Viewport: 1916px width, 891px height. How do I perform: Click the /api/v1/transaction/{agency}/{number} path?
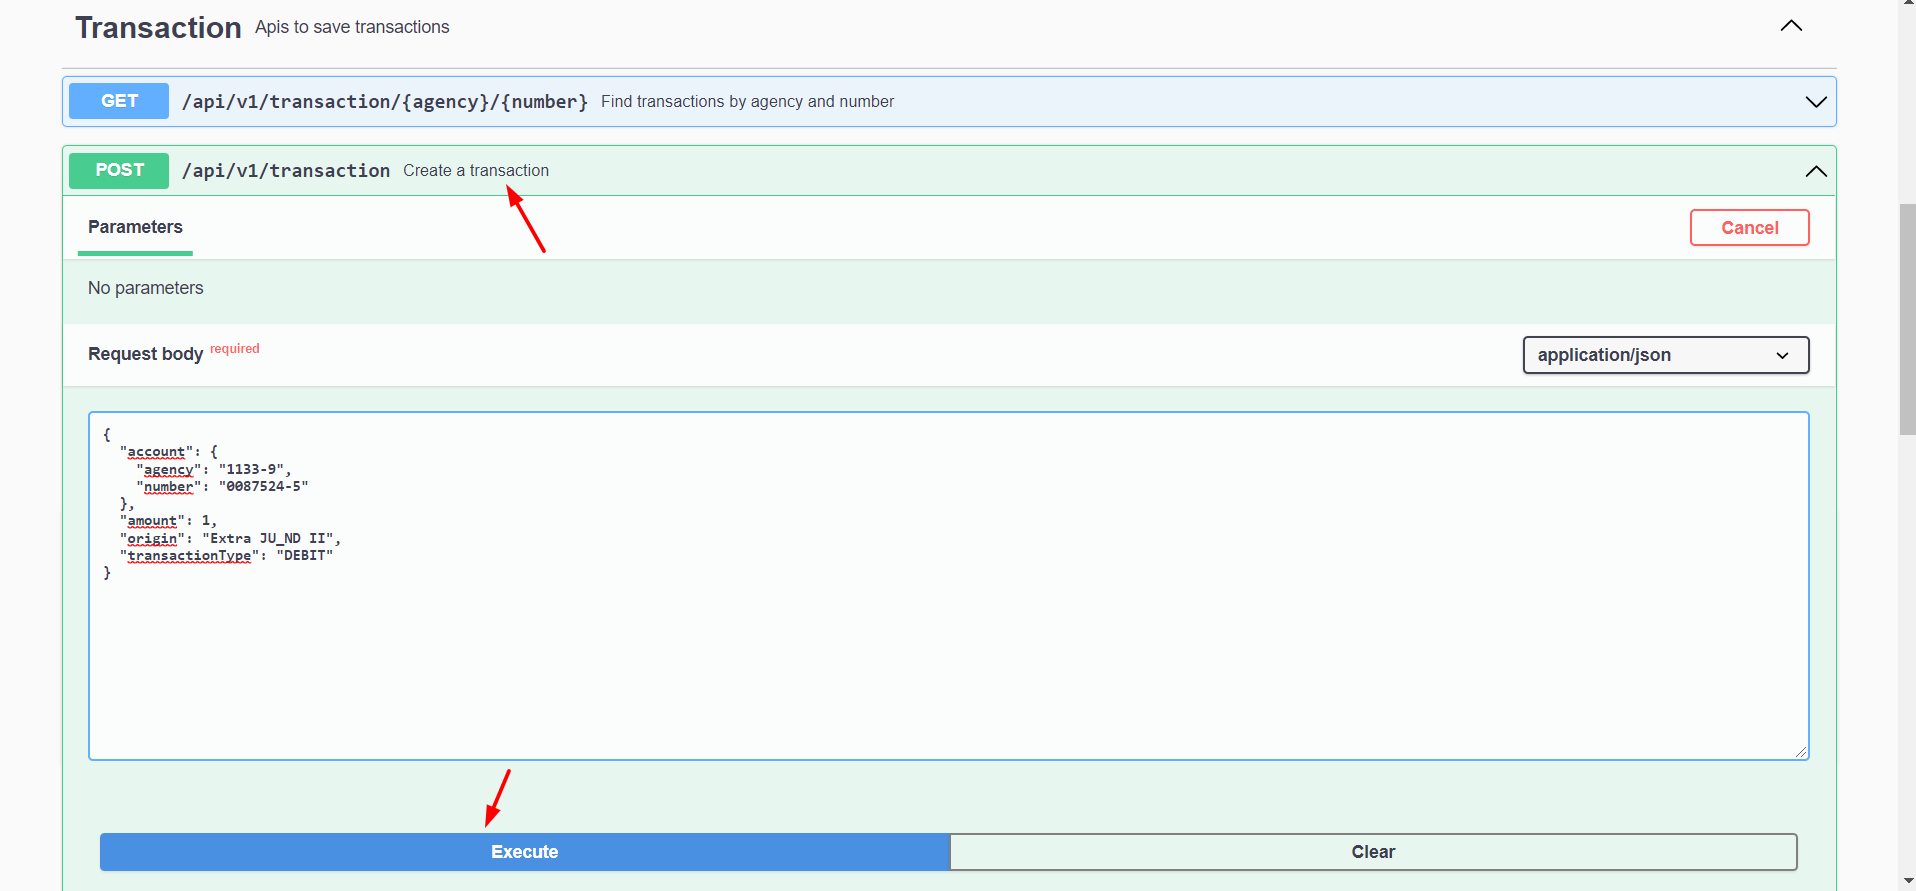[385, 102]
